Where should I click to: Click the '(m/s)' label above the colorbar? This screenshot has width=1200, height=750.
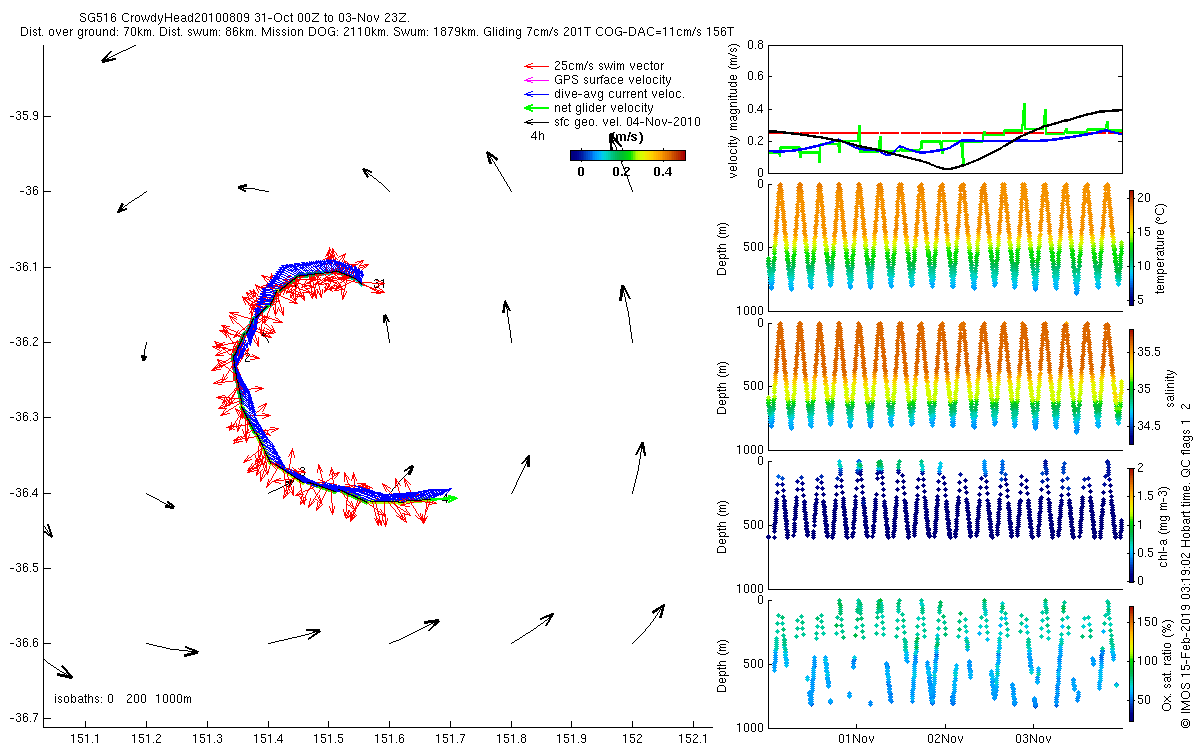pyautogui.click(x=626, y=137)
